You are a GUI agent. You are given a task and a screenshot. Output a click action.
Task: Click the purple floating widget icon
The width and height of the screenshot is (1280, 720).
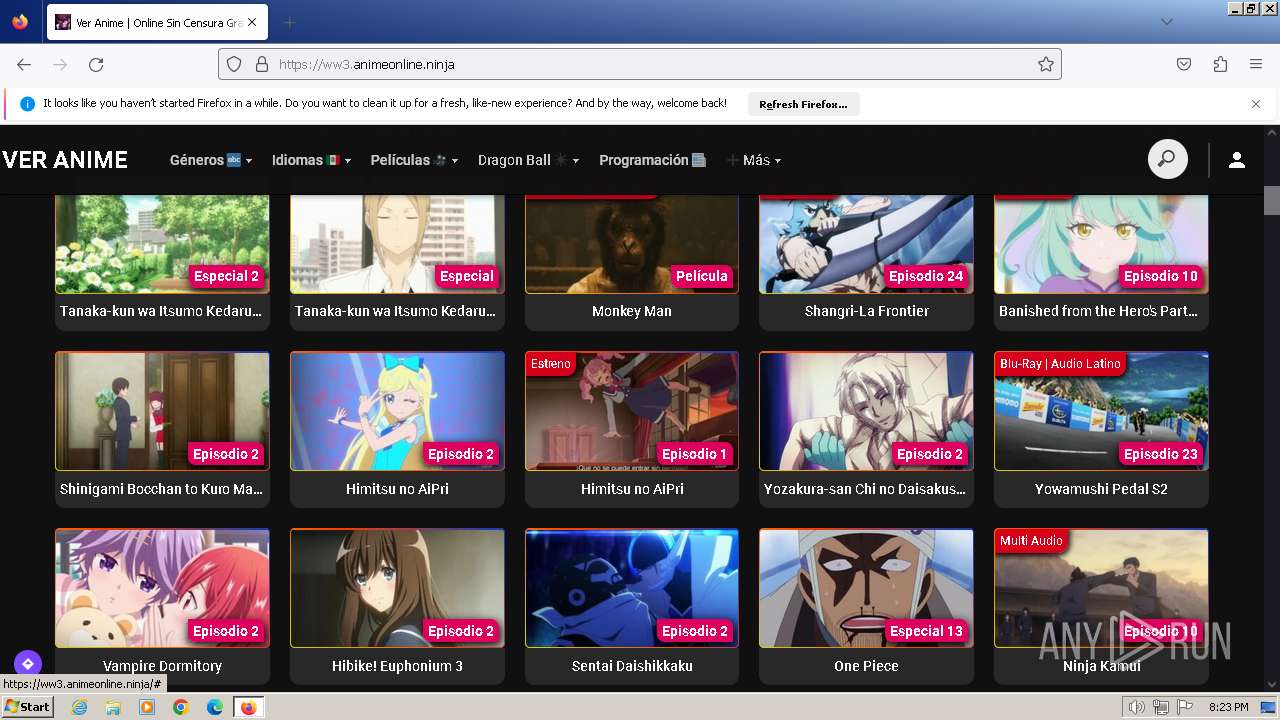[28, 663]
